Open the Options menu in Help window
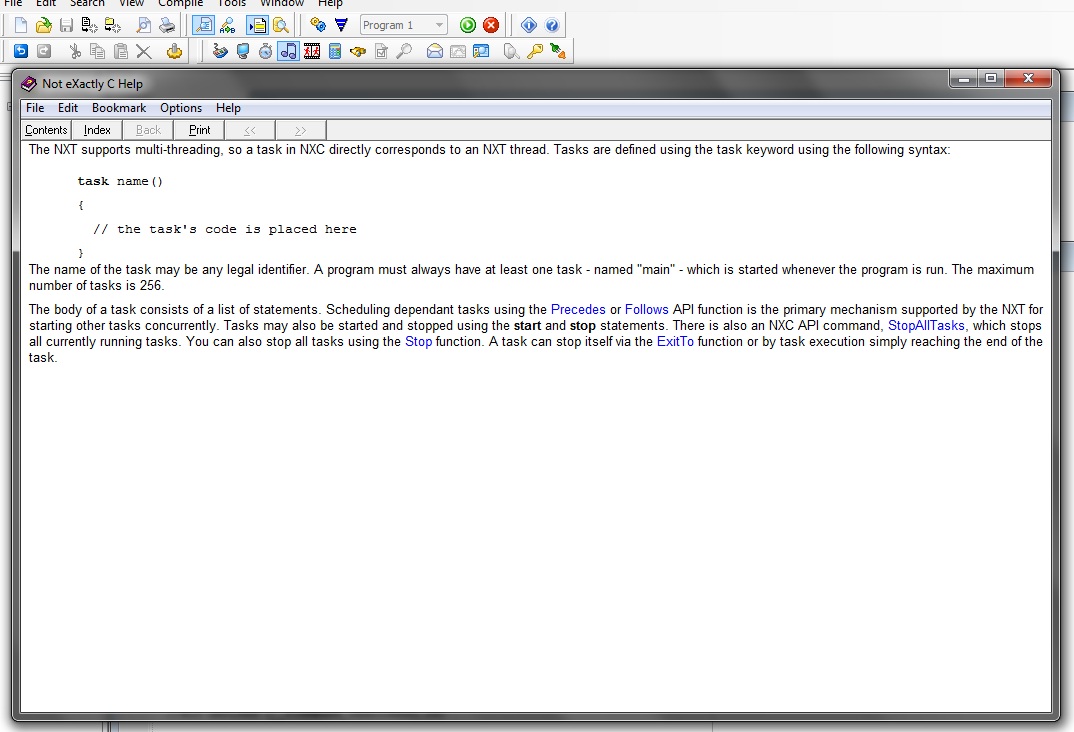1074x732 pixels. tap(181, 108)
